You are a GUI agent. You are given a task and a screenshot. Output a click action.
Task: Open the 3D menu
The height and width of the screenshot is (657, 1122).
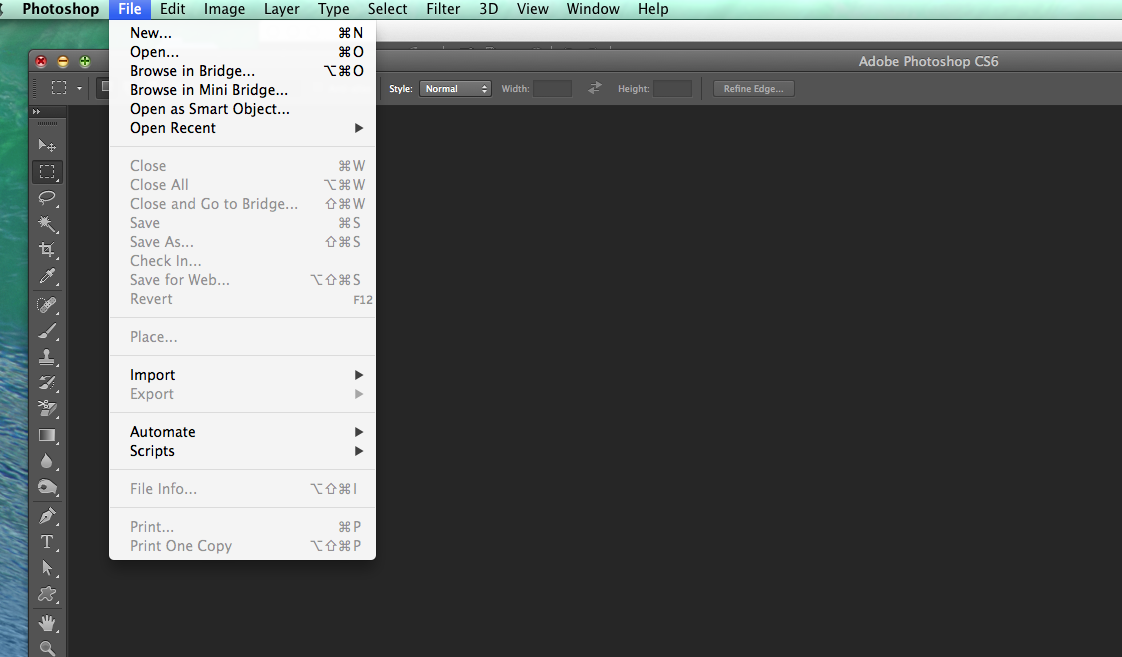(489, 9)
